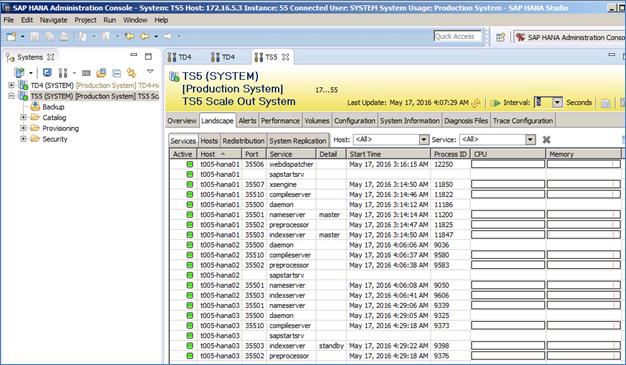Click the copy icon right of Seconds
Image resolution: width=626 pixels, height=365 pixels.
tap(606, 103)
